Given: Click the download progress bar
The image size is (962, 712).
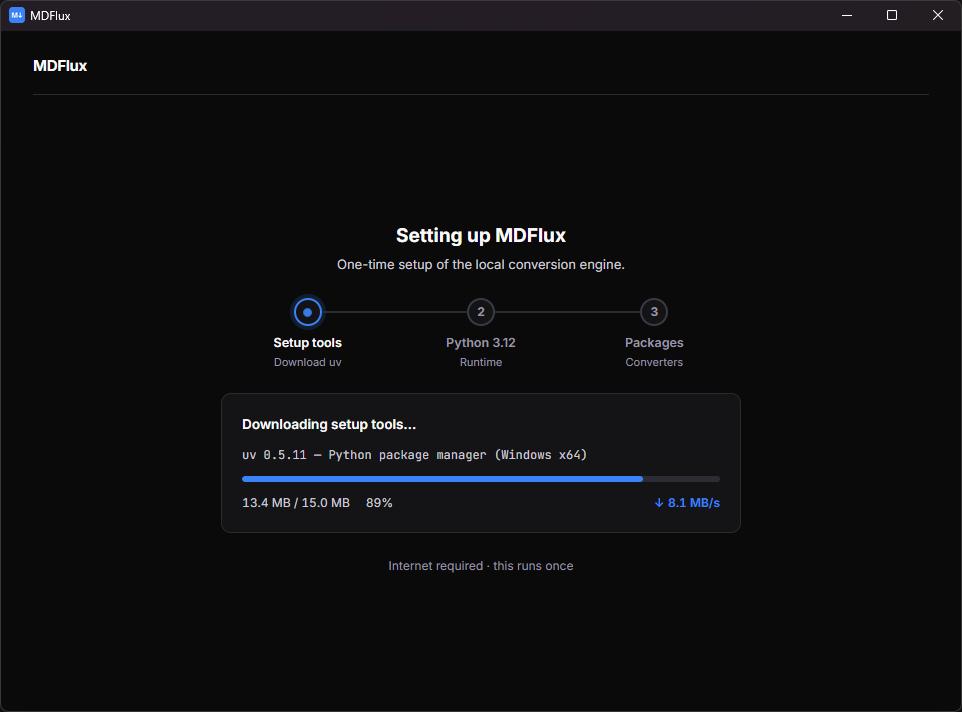Looking at the screenshot, I should click(481, 479).
